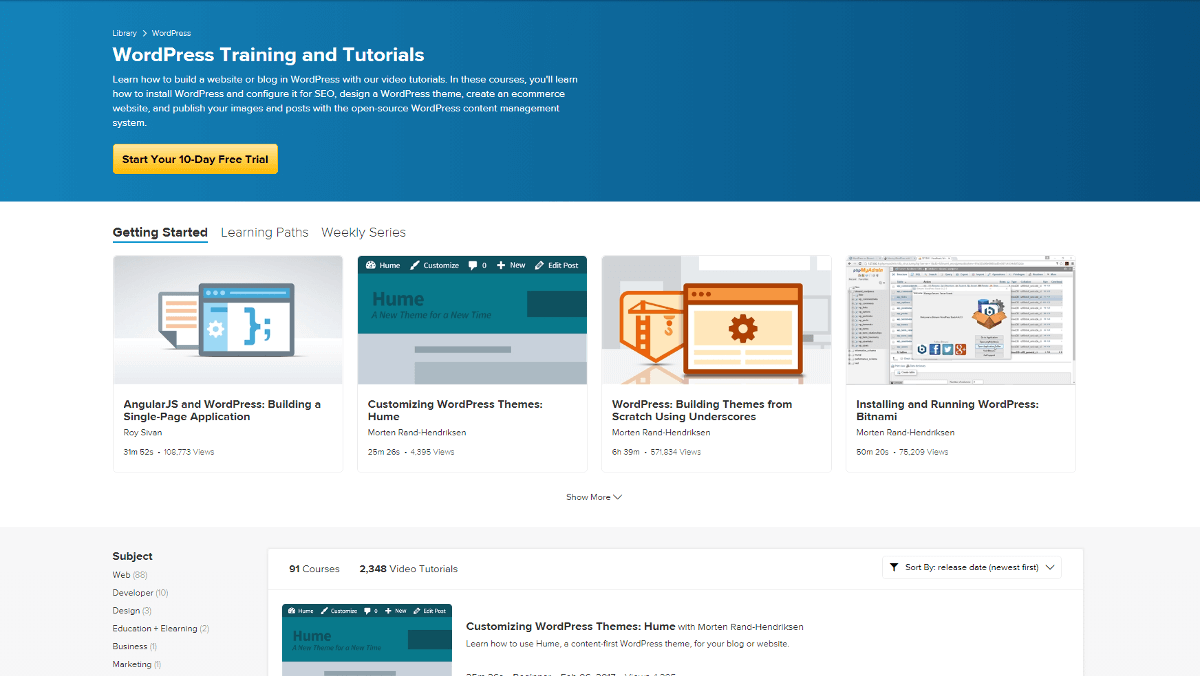Click the Subject filter heading
1200x676 pixels.
(132, 556)
